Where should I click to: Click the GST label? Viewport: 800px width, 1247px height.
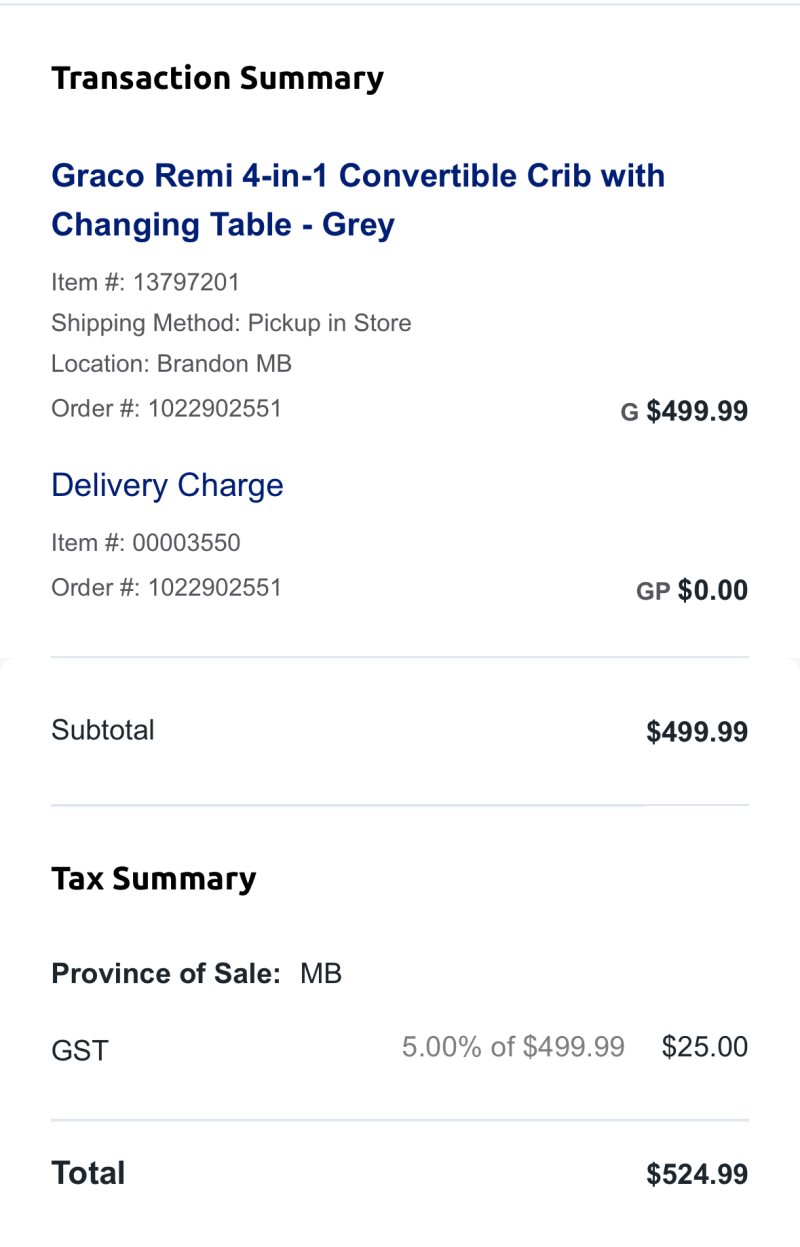79,1050
